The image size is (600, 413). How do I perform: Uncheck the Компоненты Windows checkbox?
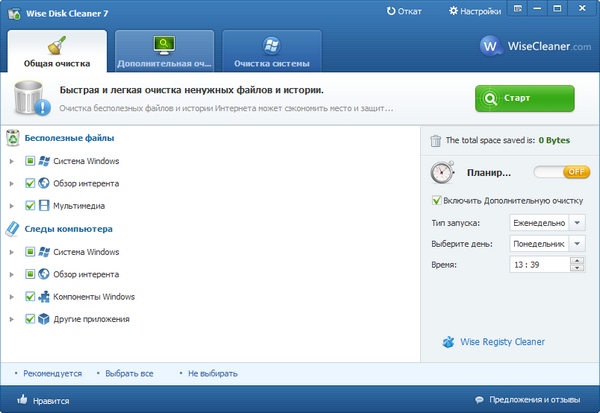(x=30, y=297)
